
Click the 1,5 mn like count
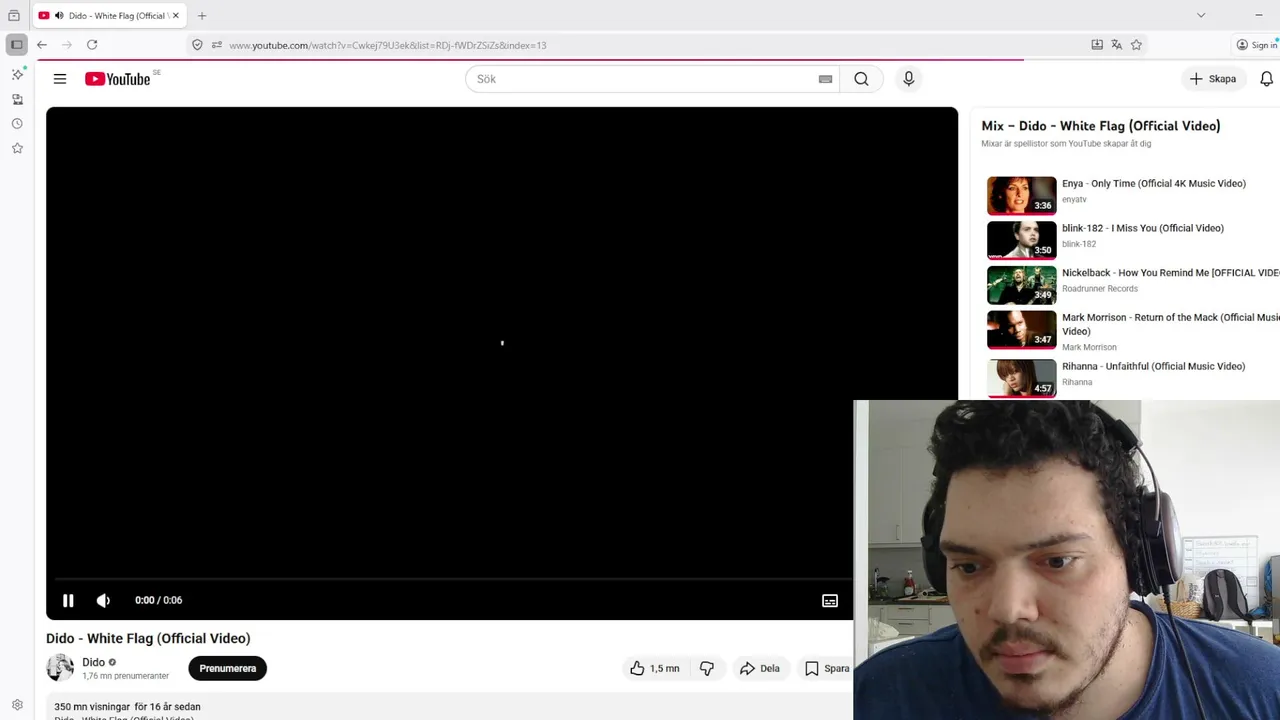664,668
